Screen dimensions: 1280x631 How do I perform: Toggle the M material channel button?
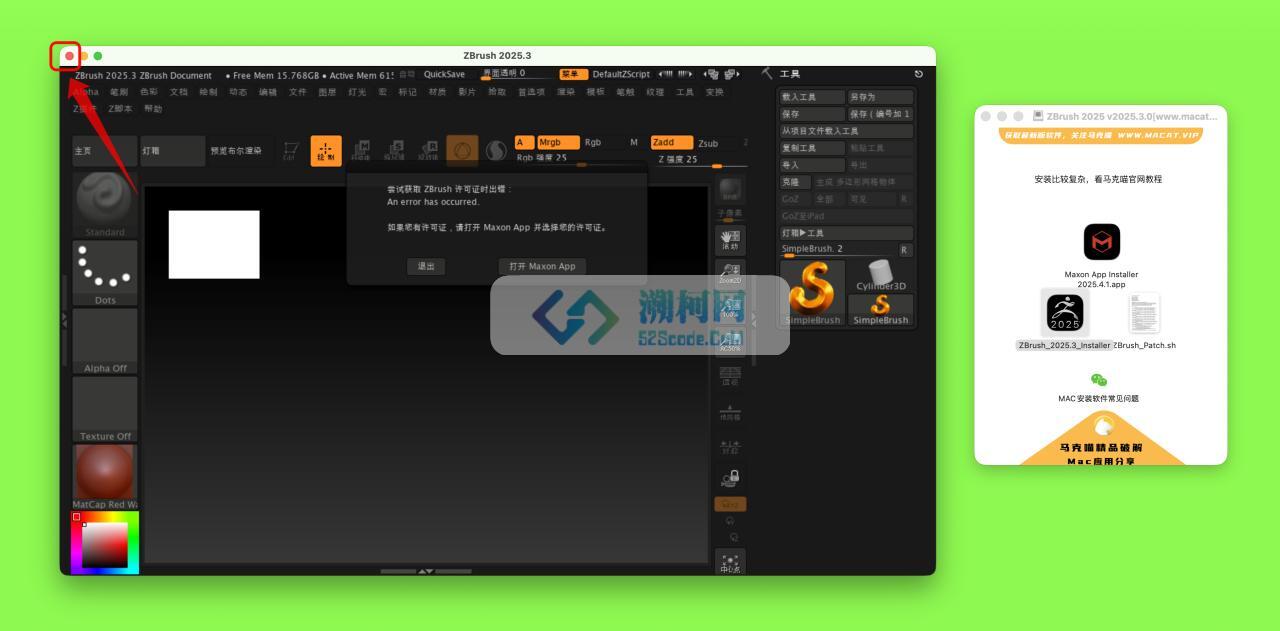[633, 142]
